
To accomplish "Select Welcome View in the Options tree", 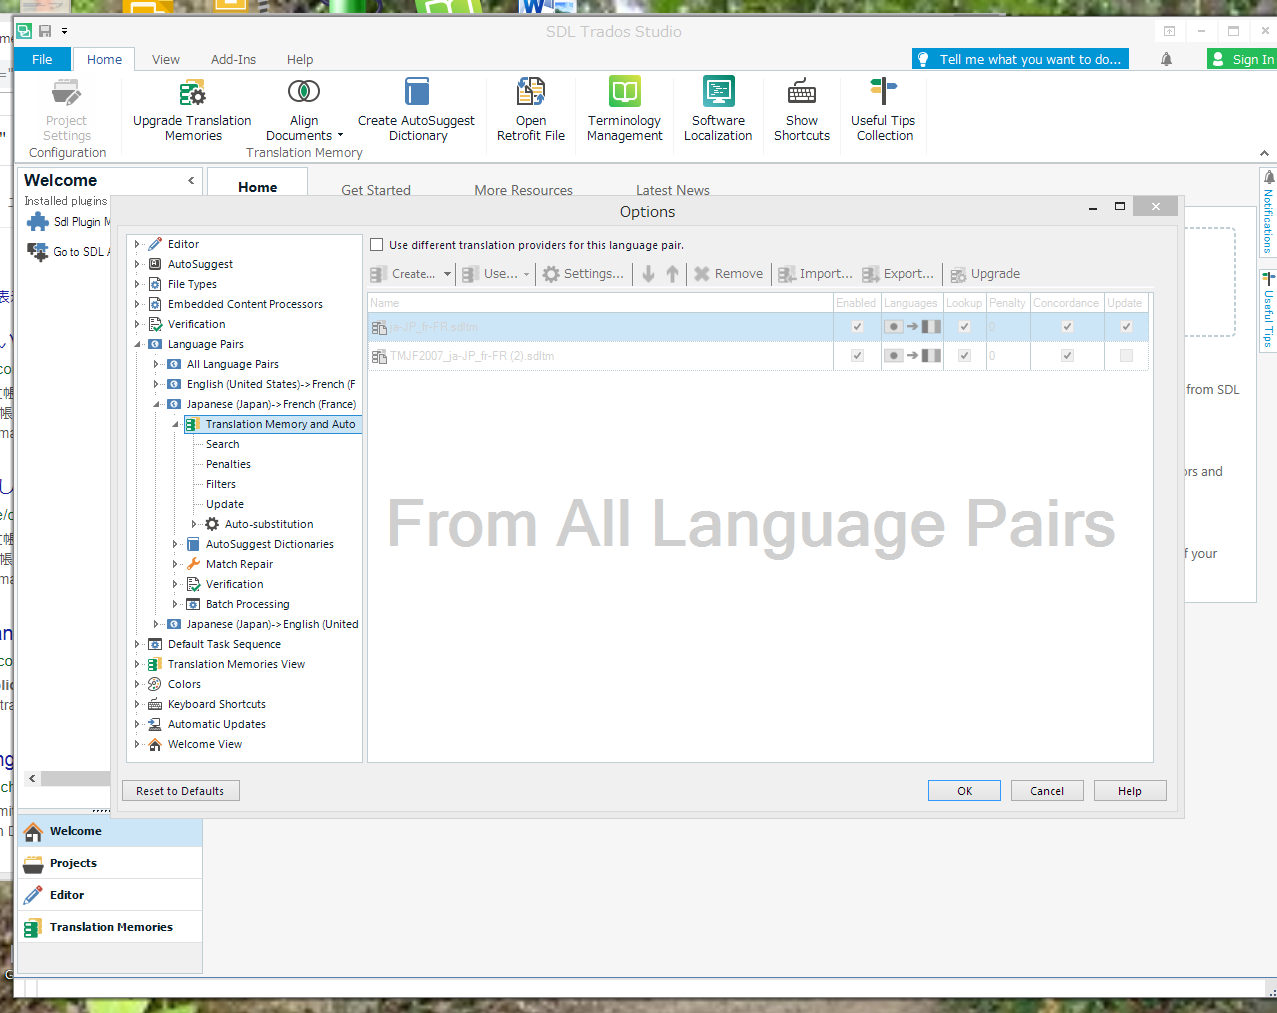I will coord(205,744).
